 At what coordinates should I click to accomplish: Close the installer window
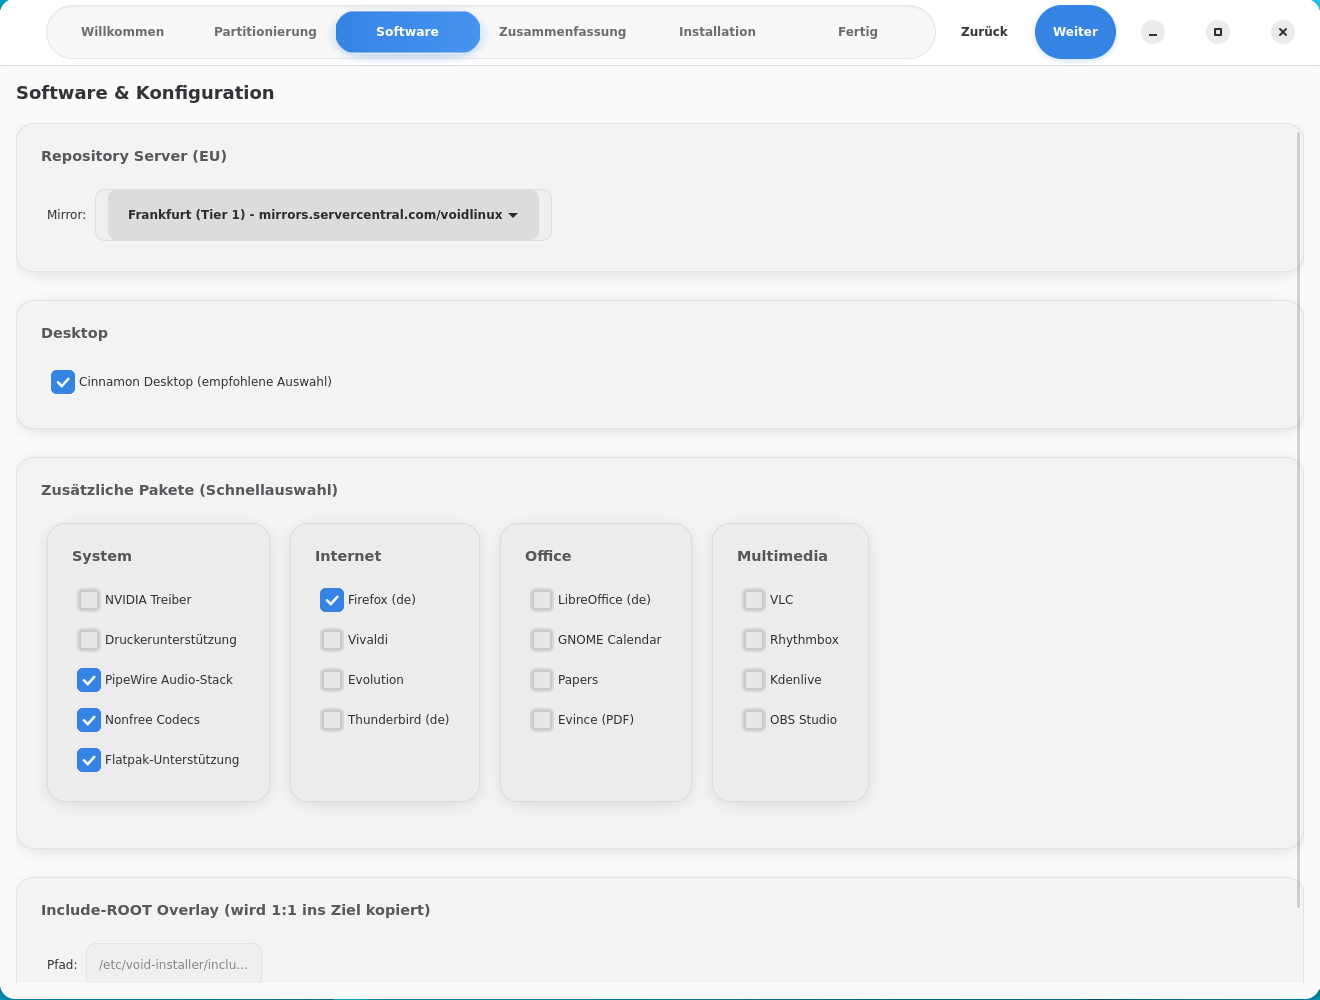[1283, 32]
